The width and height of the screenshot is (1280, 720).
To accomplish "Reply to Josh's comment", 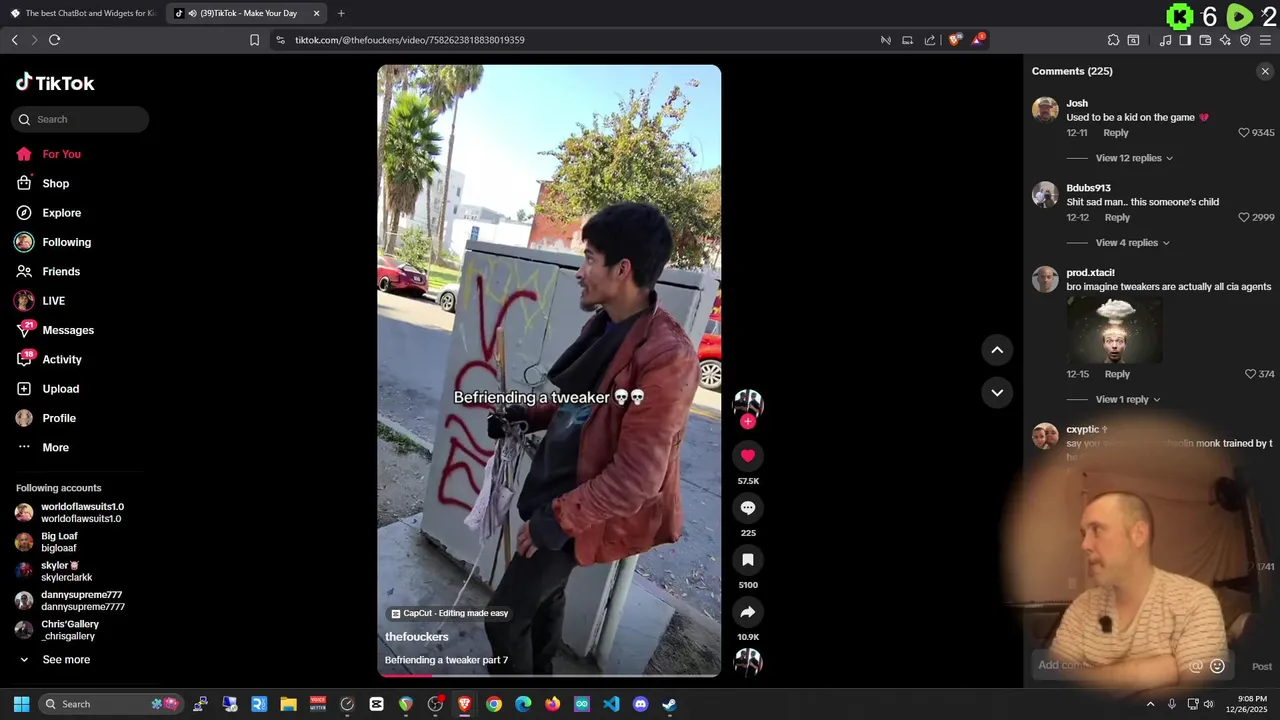I will click(x=1116, y=133).
